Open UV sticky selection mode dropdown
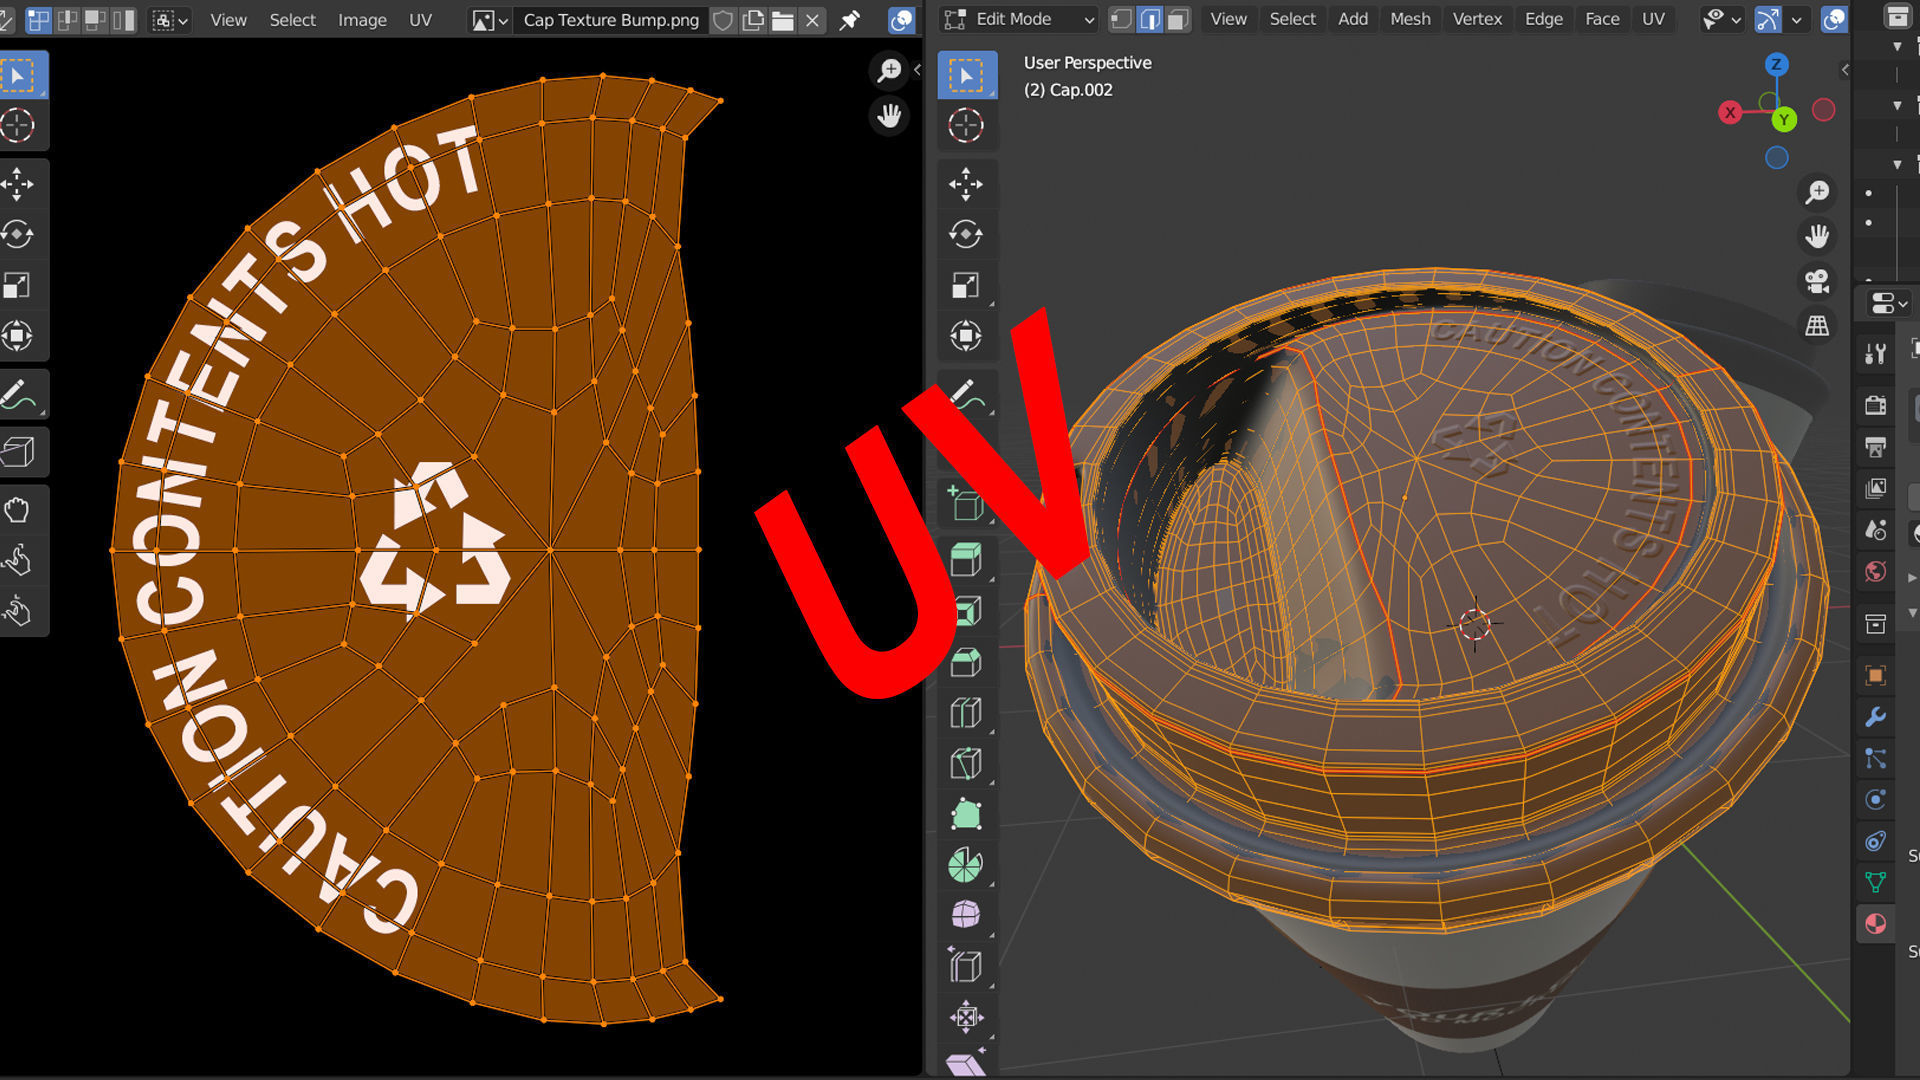Viewport: 1920px width, 1080px height. [169, 20]
